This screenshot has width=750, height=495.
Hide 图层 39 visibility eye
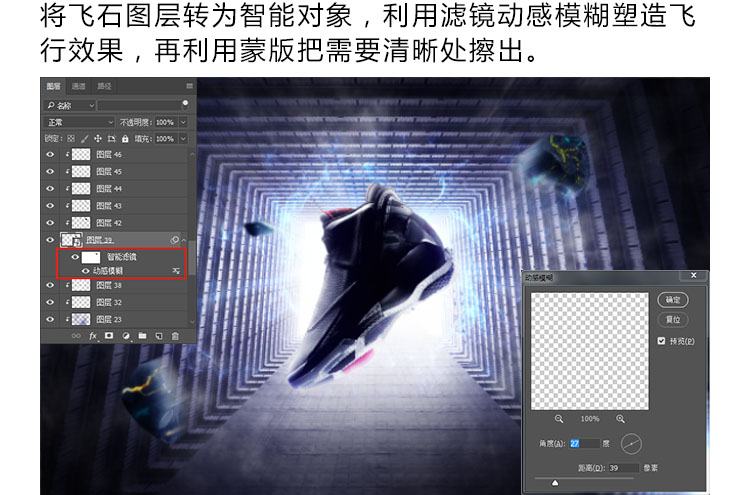point(50,240)
